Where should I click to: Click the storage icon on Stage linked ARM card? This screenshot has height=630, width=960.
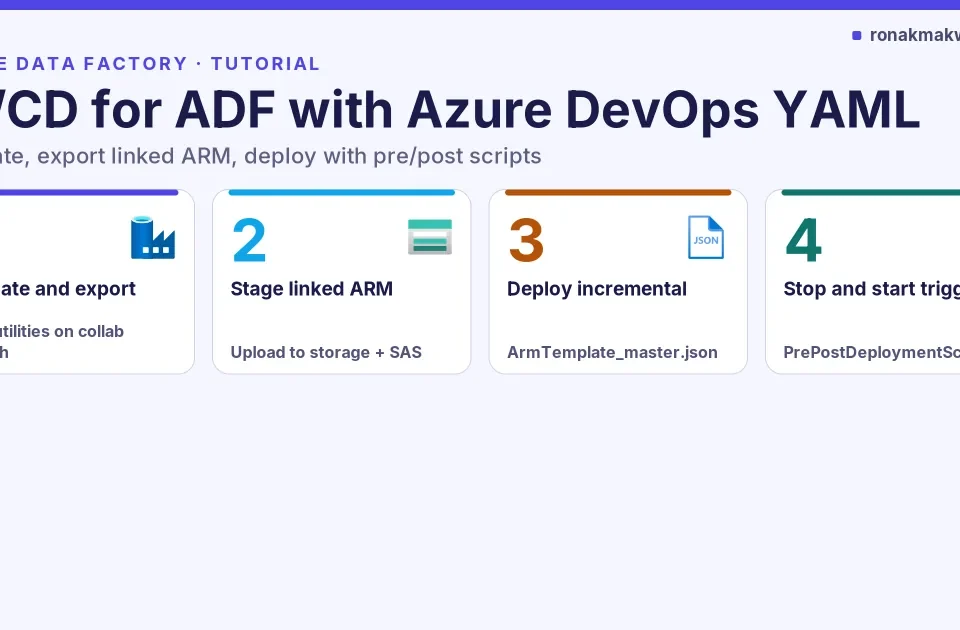point(430,237)
